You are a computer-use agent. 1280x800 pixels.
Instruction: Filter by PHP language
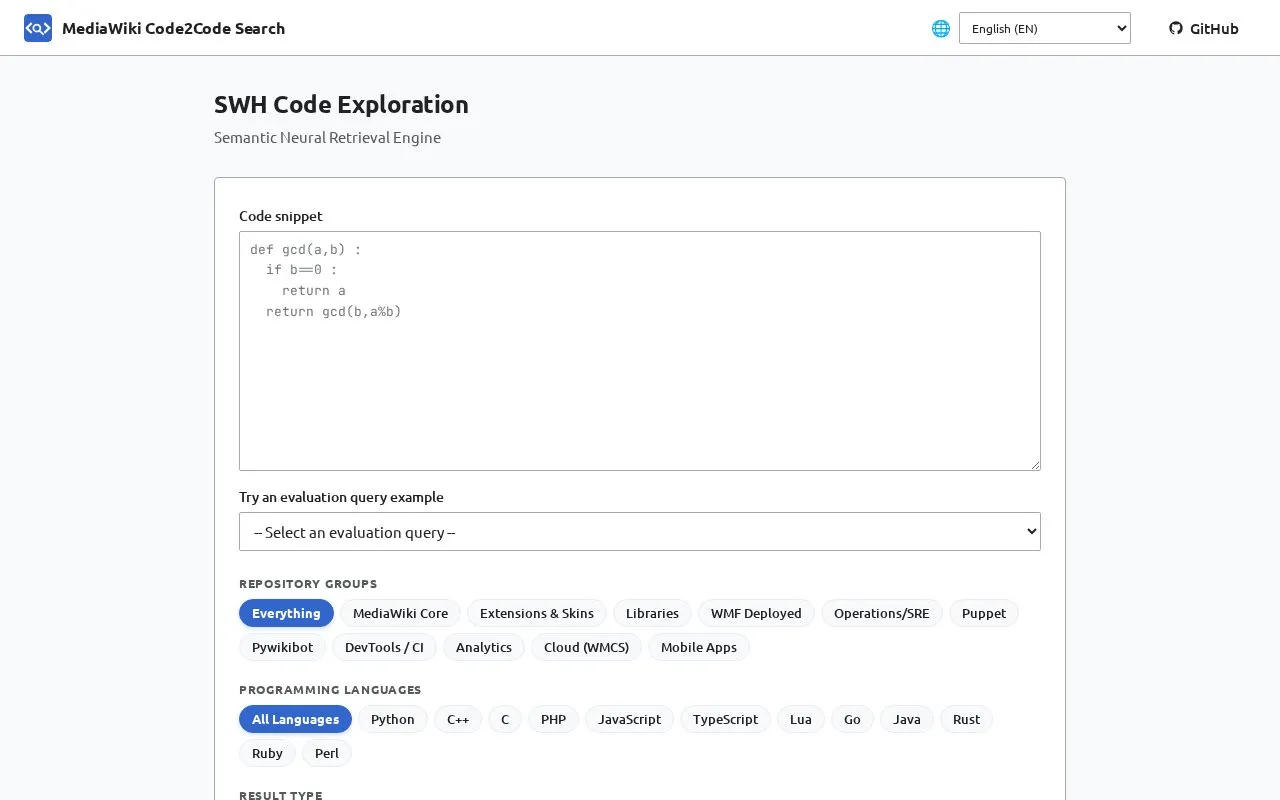click(553, 719)
